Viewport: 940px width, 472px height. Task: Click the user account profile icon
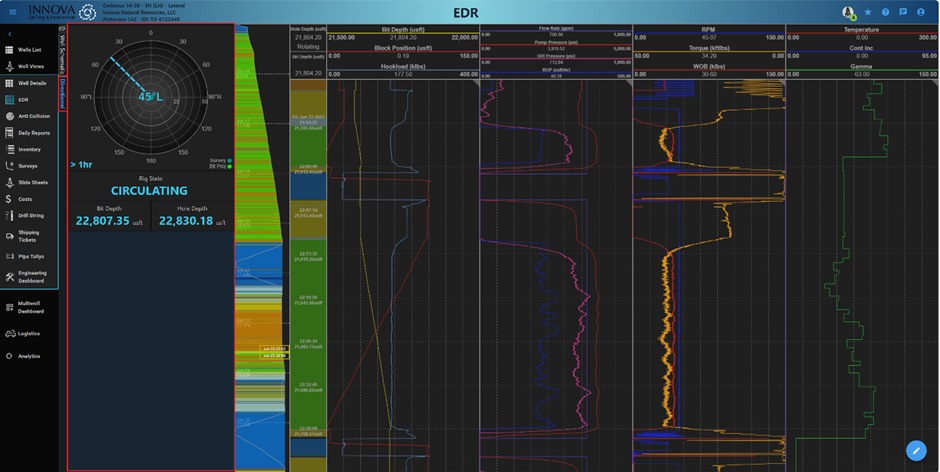click(x=922, y=12)
